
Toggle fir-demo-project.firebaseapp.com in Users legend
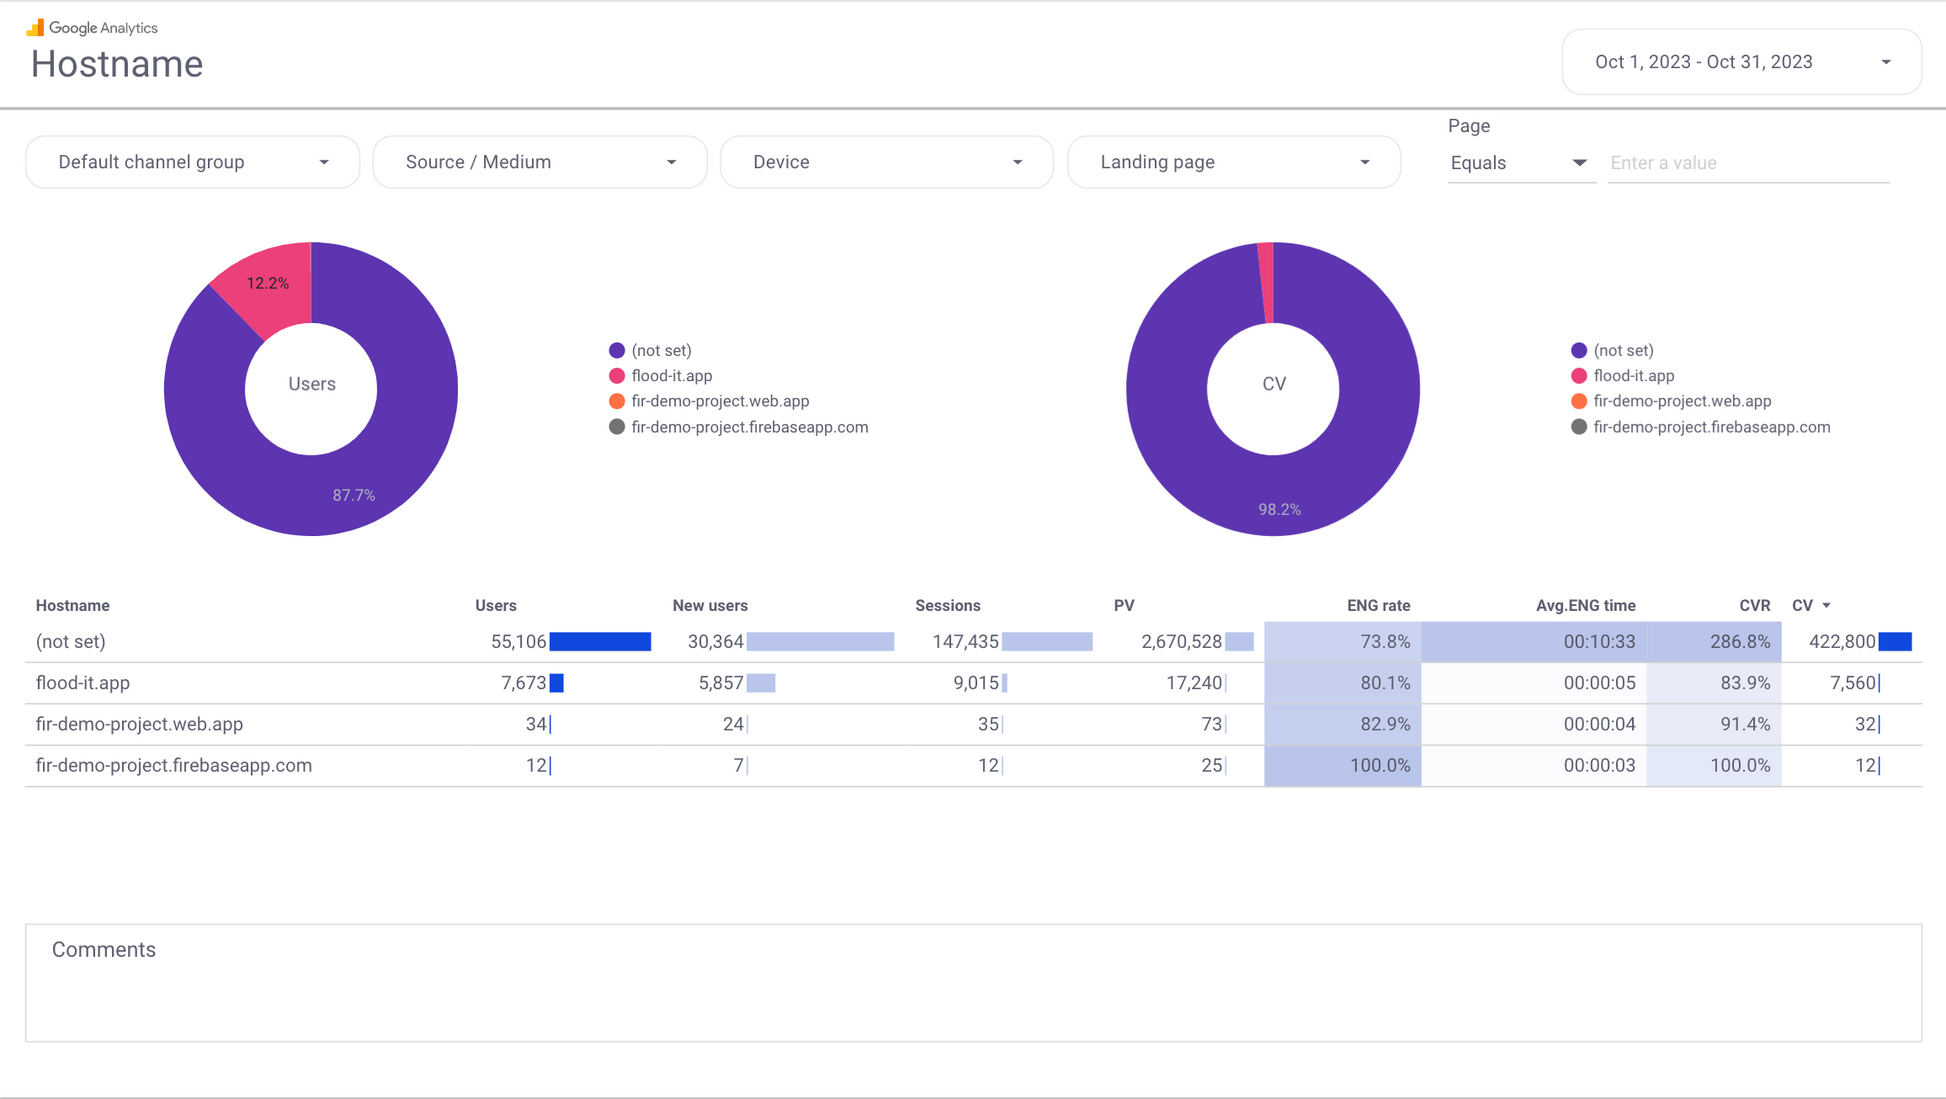point(749,427)
